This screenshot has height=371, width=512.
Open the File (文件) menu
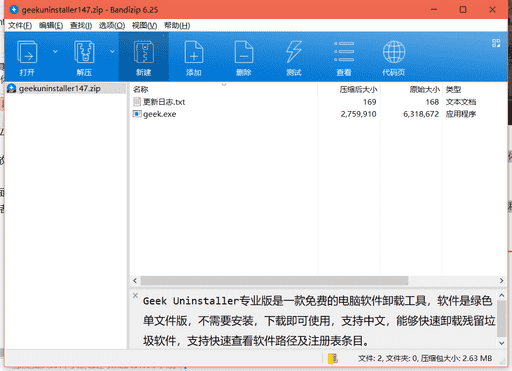point(20,25)
